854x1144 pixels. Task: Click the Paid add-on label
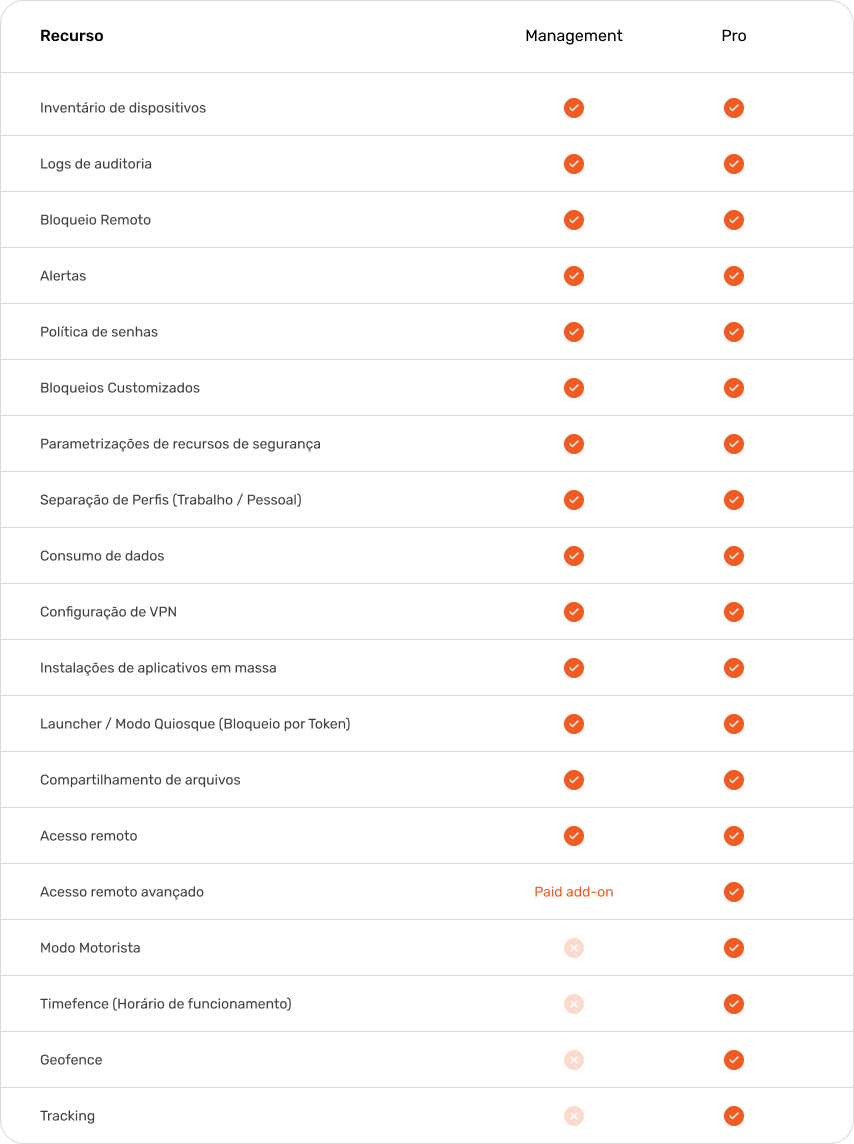[x=574, y=892]
